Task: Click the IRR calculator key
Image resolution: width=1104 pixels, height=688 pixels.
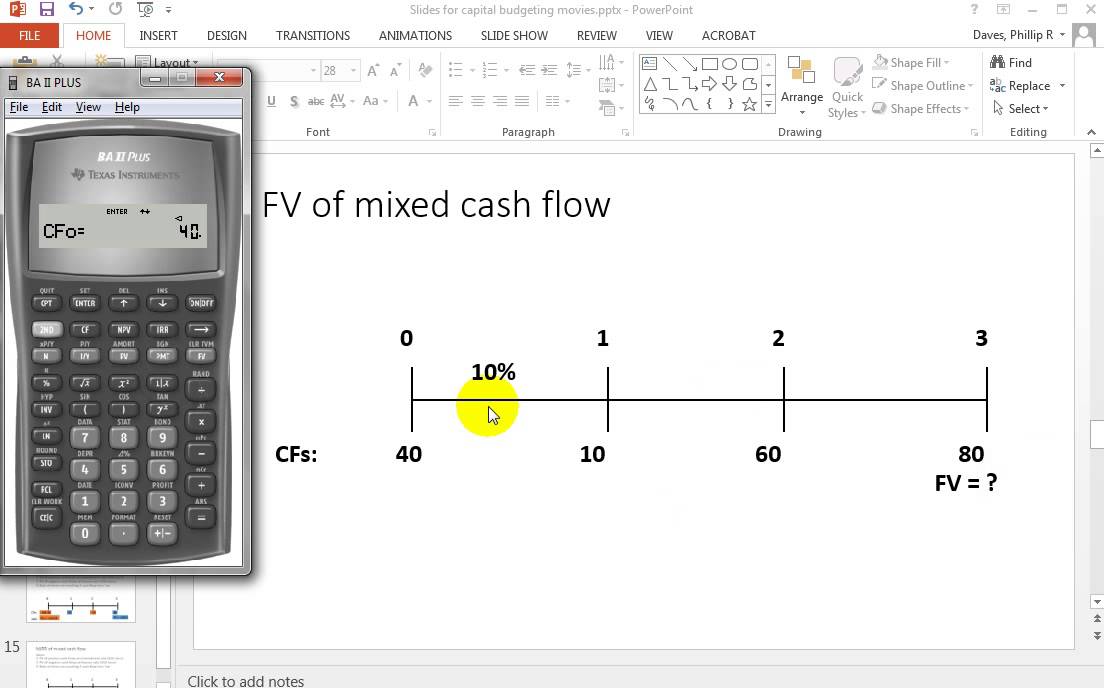Action: (162, 330)
